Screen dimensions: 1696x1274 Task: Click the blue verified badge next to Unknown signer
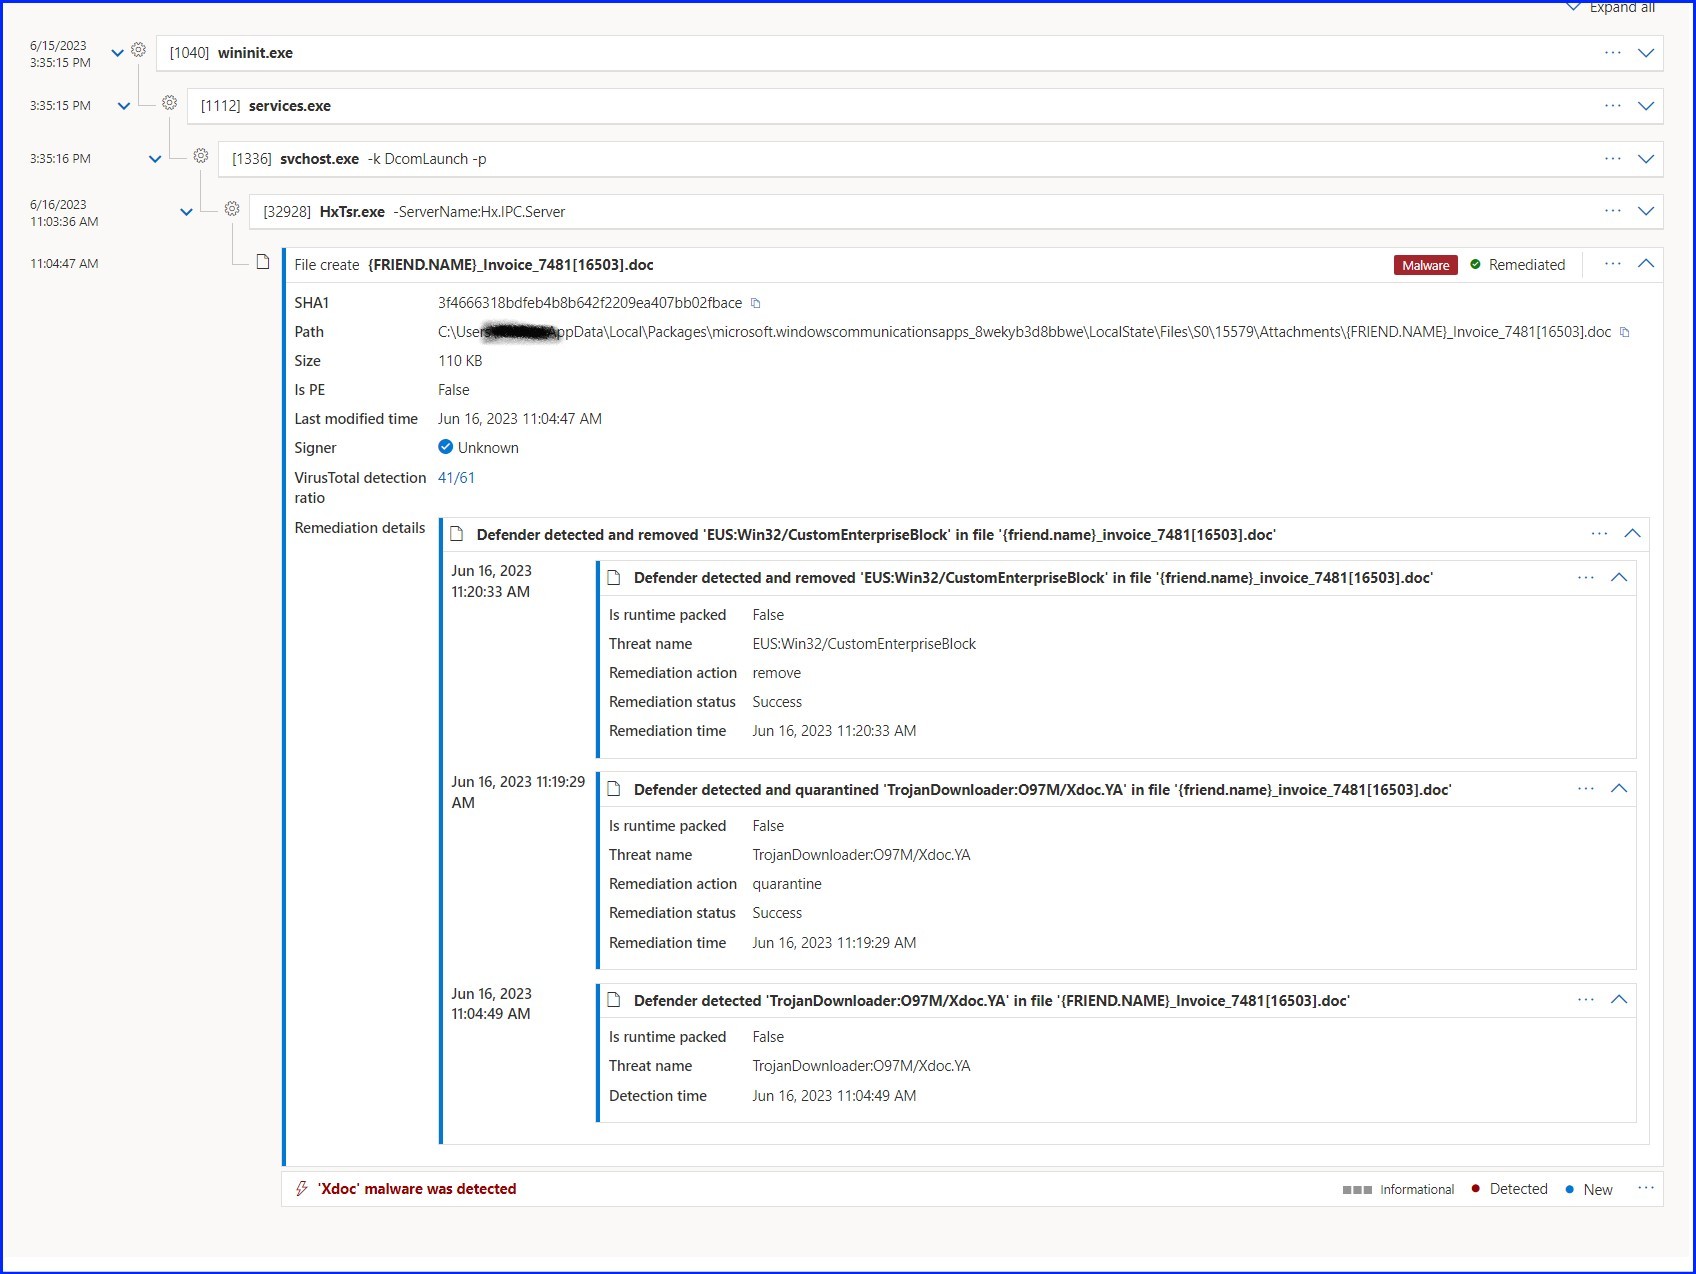[x=445, y=447]
